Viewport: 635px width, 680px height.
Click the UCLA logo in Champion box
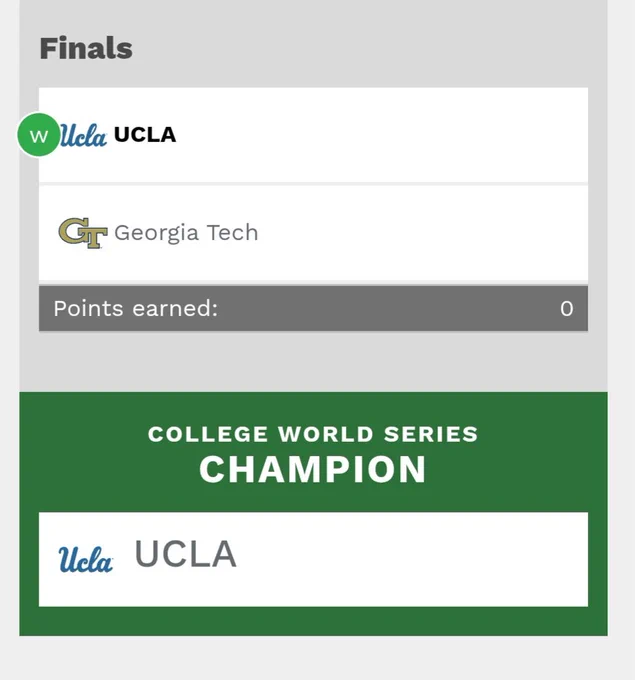85,559
